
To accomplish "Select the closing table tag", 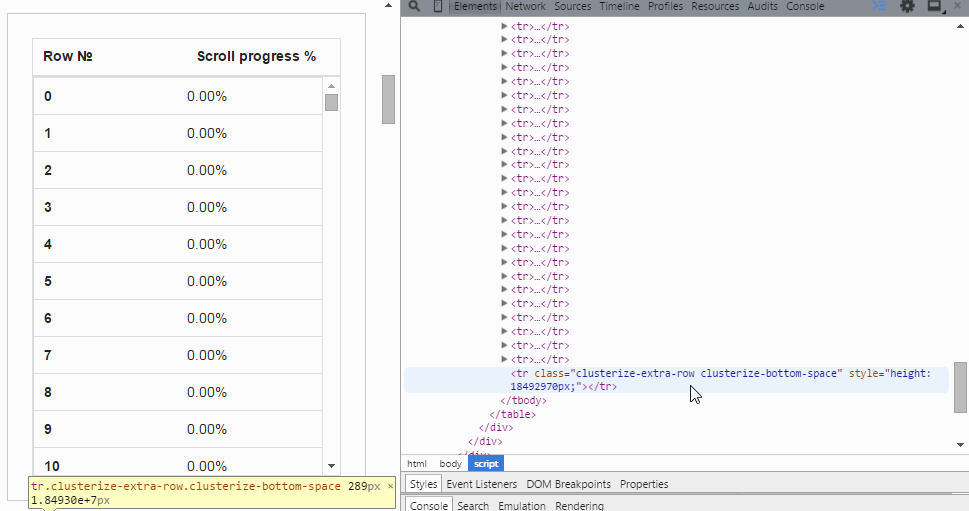I will tap(513, 414).
